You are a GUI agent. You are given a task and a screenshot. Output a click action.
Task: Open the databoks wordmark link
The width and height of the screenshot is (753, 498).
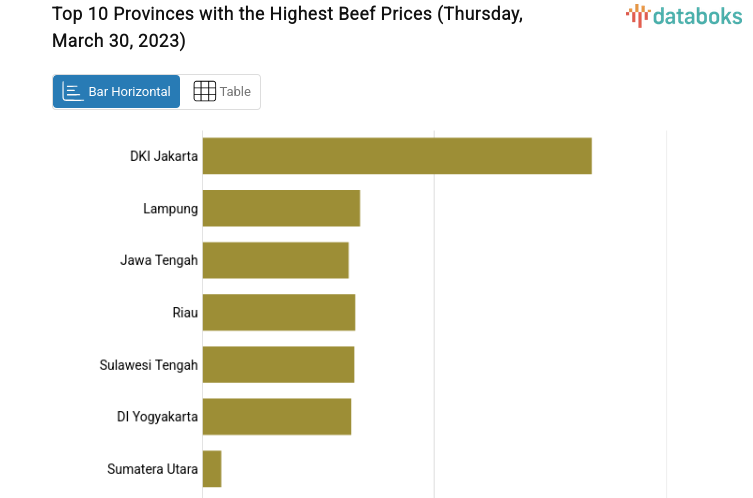click(x=696, y=15)
